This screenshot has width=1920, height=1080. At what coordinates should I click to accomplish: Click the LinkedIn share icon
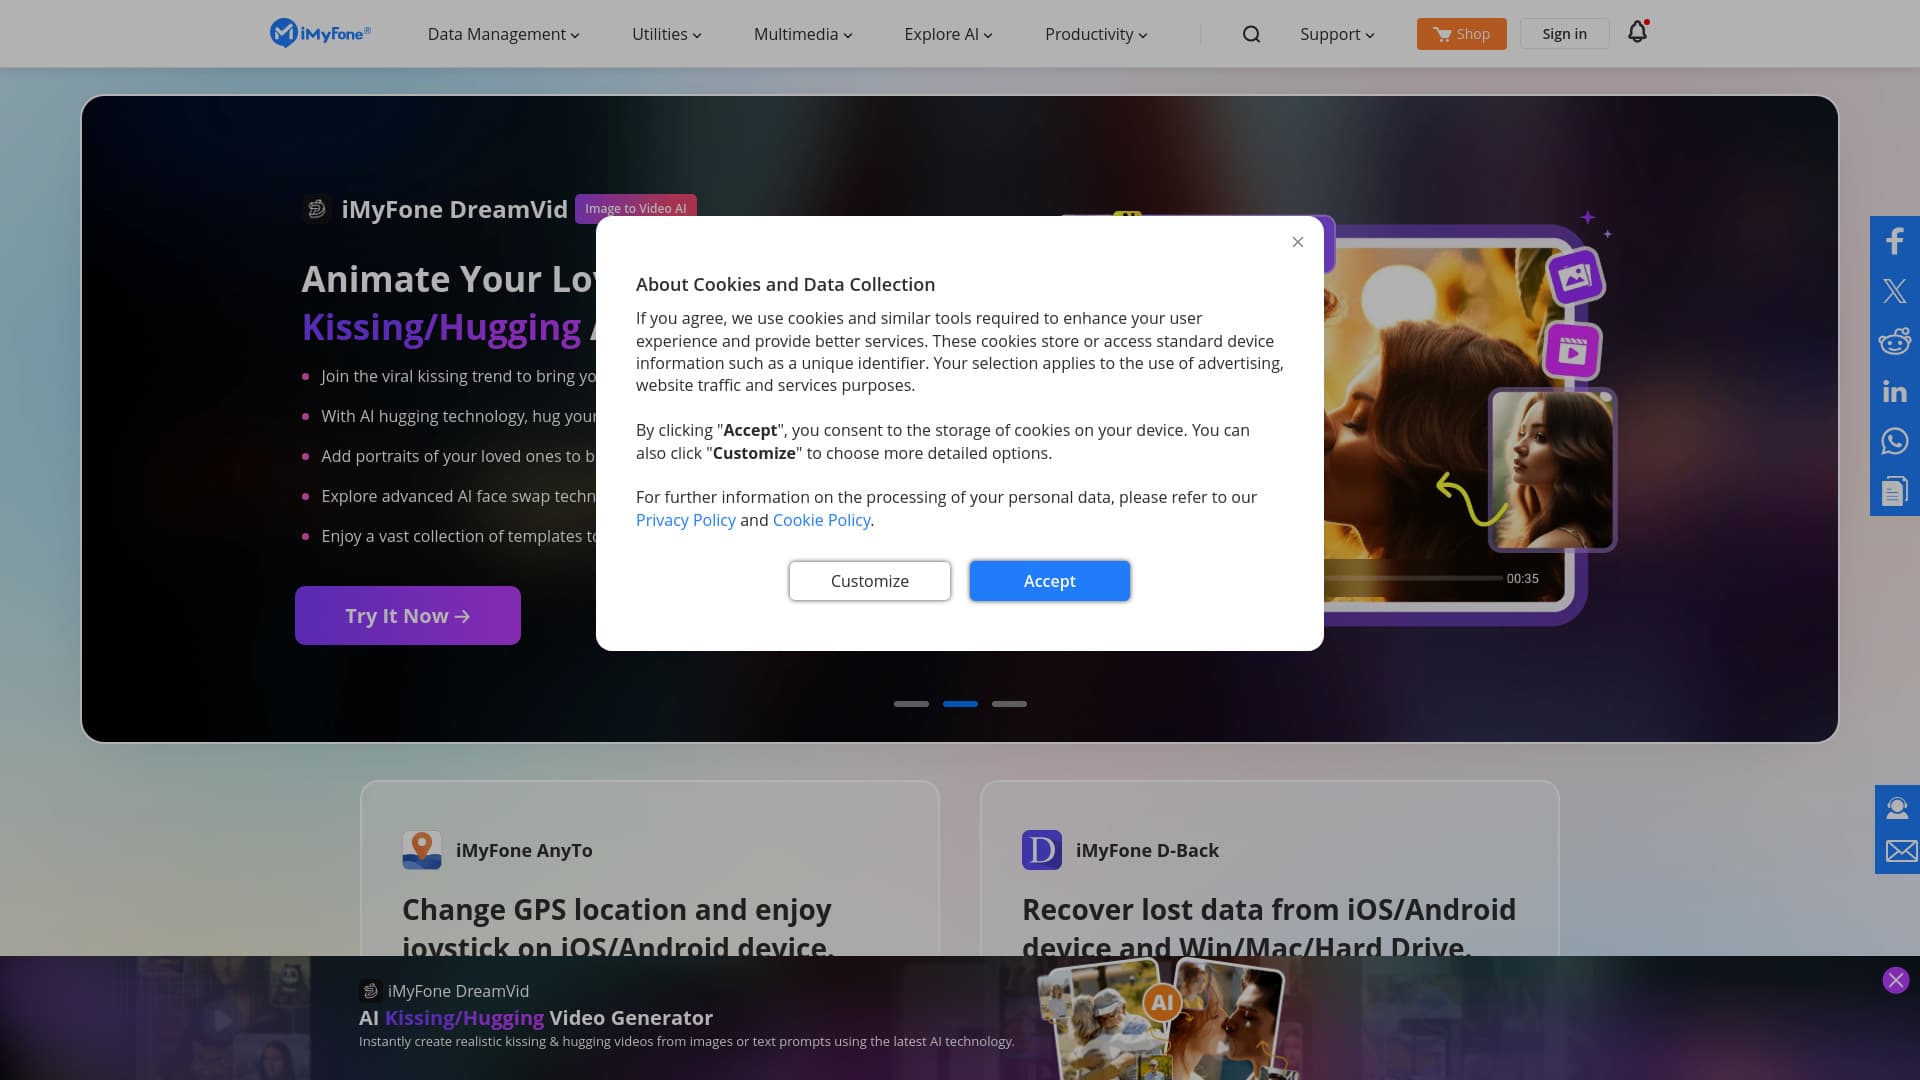(x=1894, y=391)
